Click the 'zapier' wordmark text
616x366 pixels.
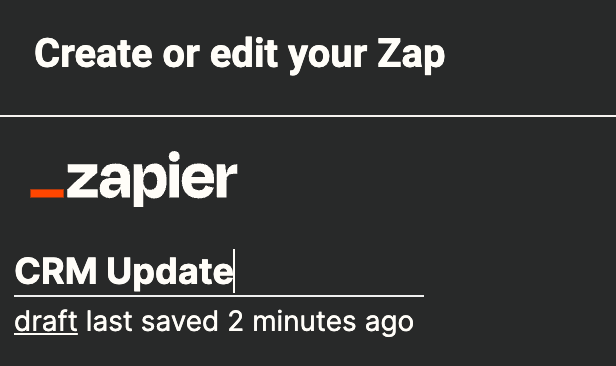tap(152, 179)
